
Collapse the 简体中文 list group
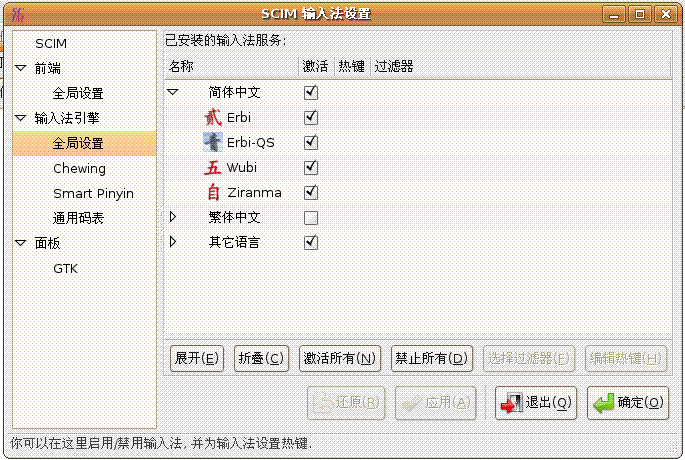click(173, 92)
